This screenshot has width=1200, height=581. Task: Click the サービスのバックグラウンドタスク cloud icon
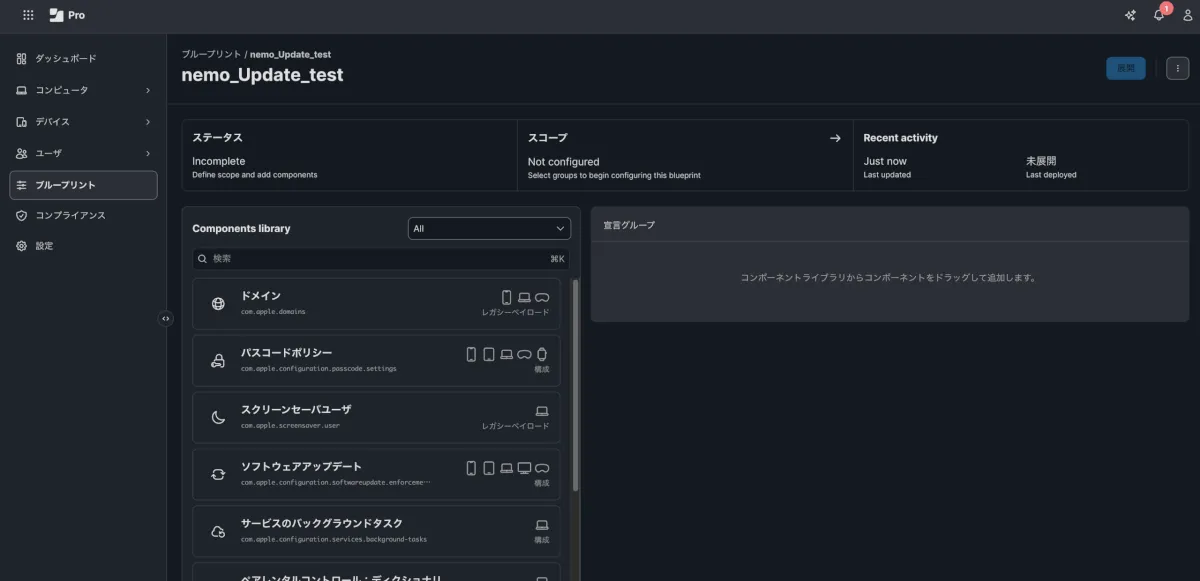click(218, 531)
